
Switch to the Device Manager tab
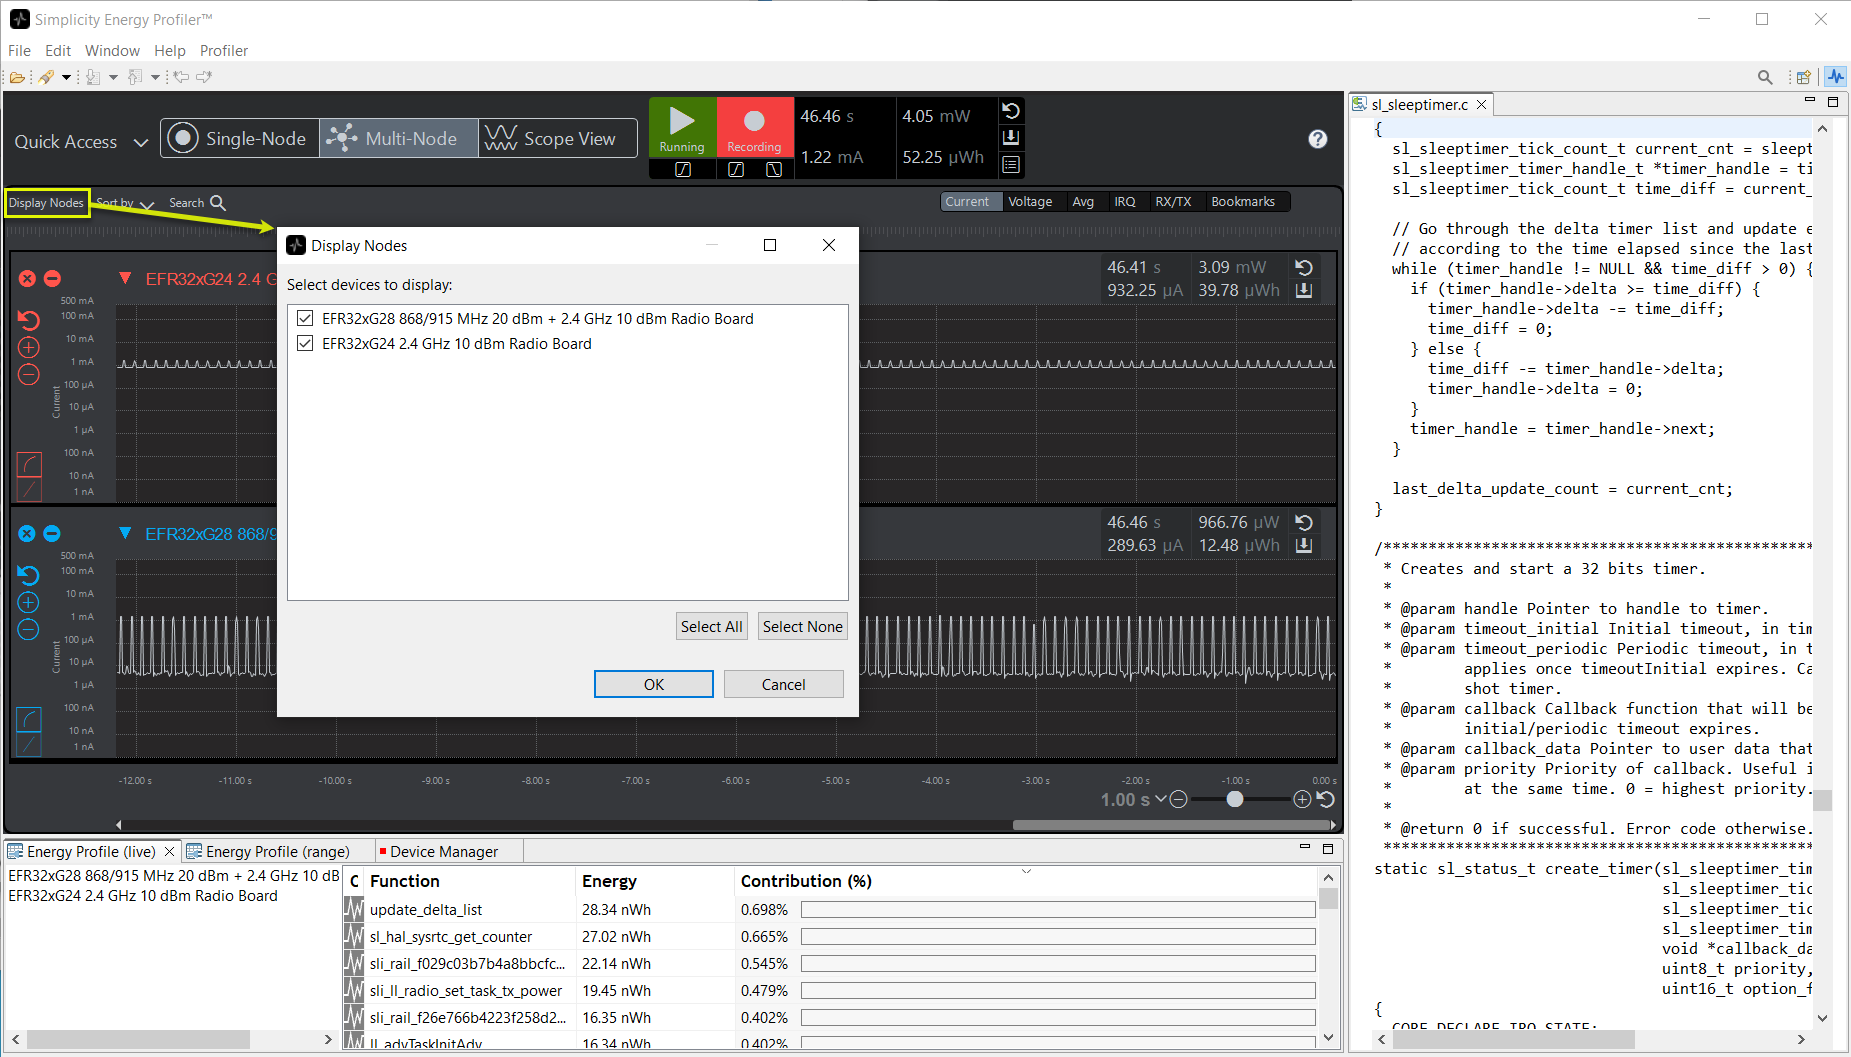pos(442,852)
